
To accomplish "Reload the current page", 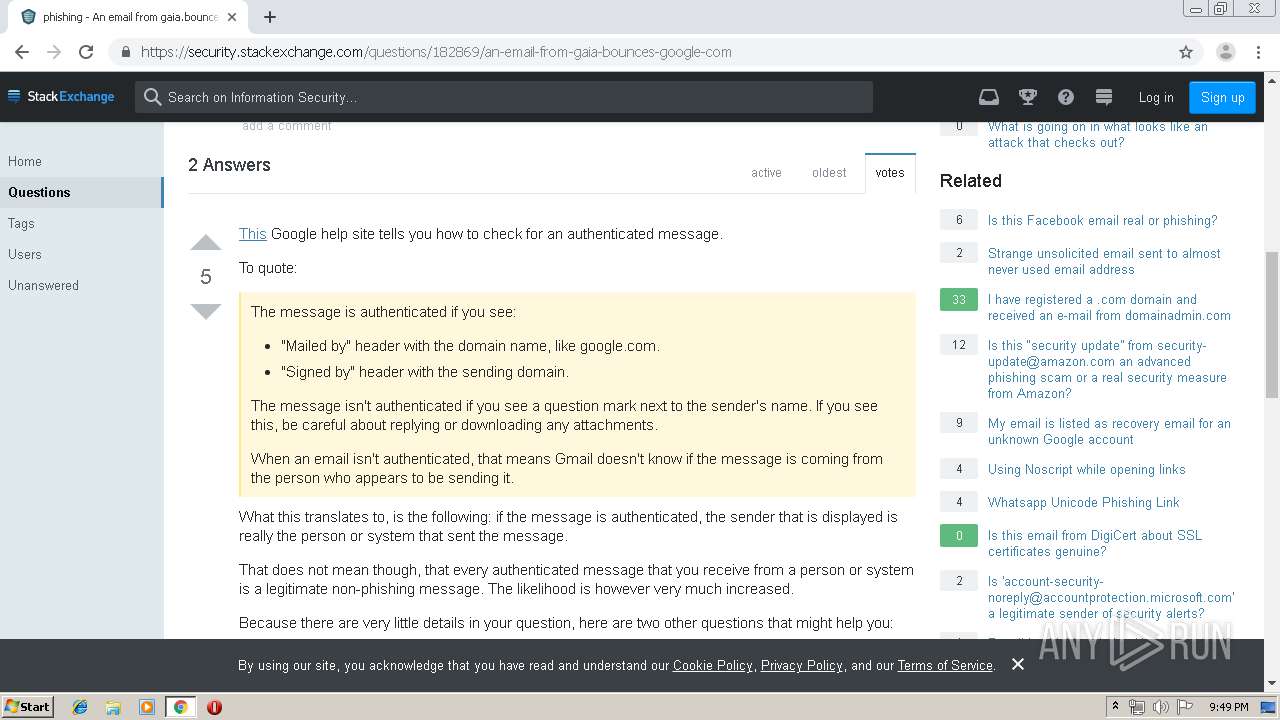I will (86, 52).
